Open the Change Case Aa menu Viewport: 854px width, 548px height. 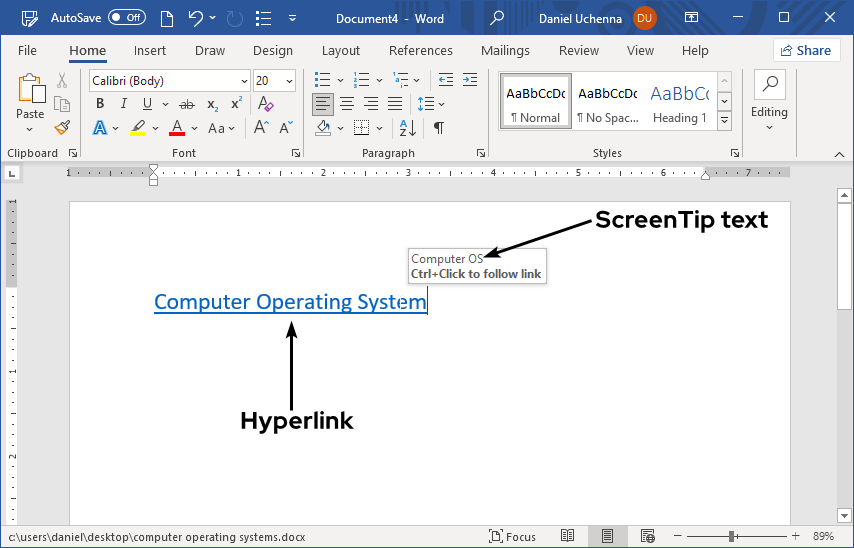tap(221, 129)
